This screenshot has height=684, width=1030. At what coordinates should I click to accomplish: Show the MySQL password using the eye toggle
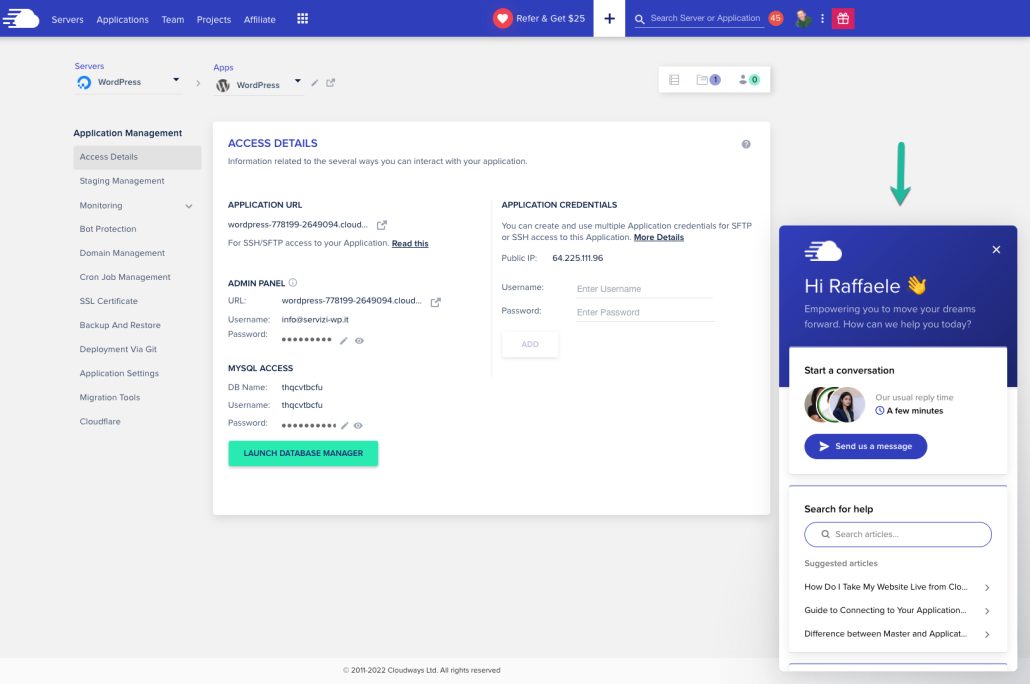point(358,423)
